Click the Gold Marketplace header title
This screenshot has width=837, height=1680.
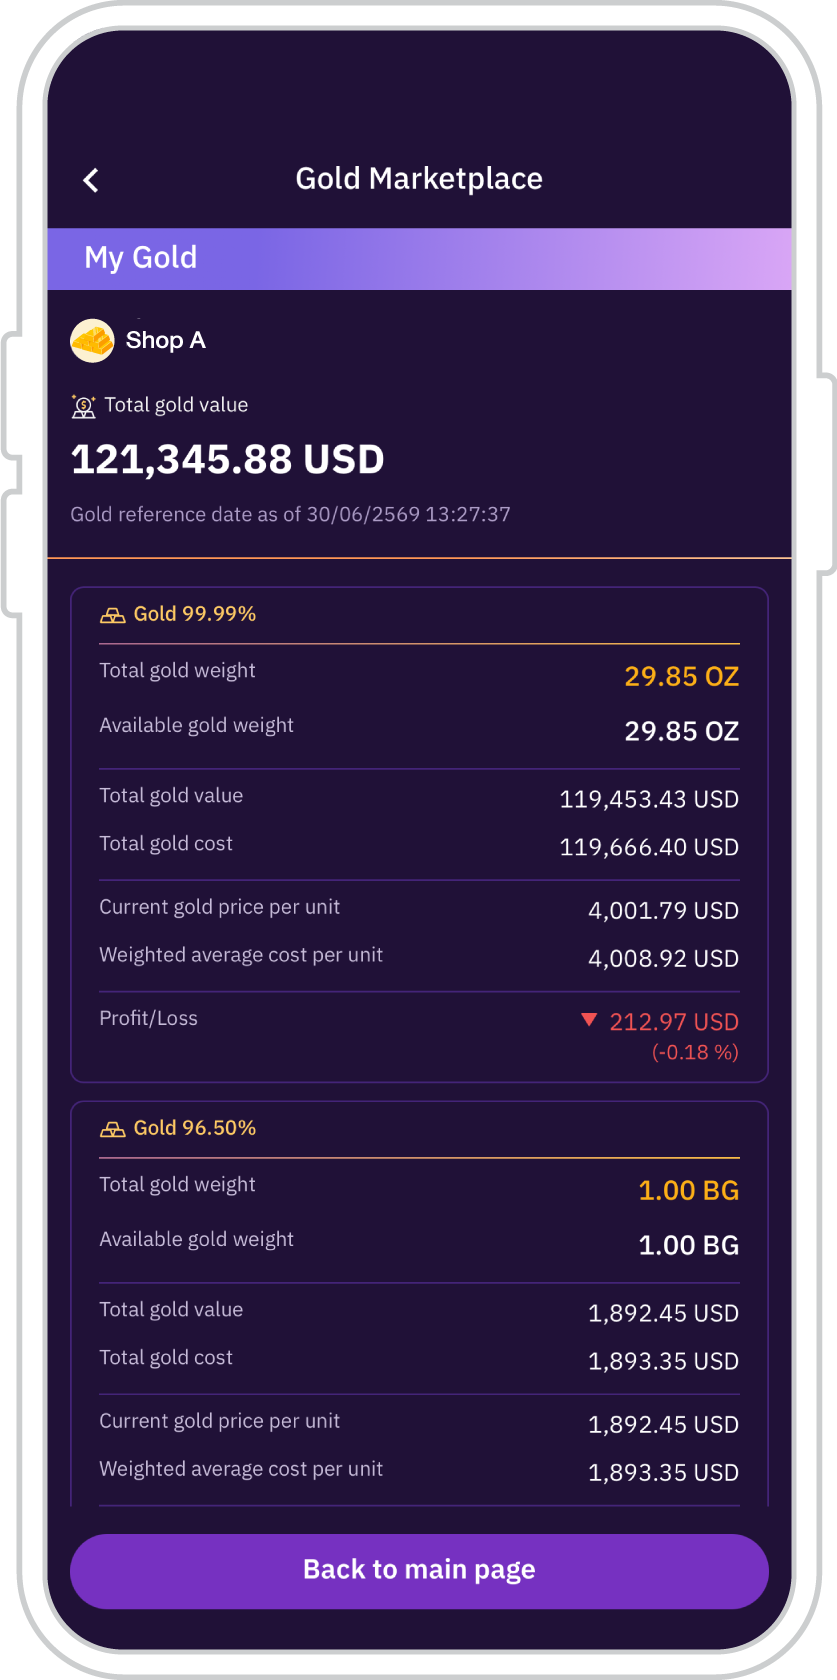(x=419, y=179)
